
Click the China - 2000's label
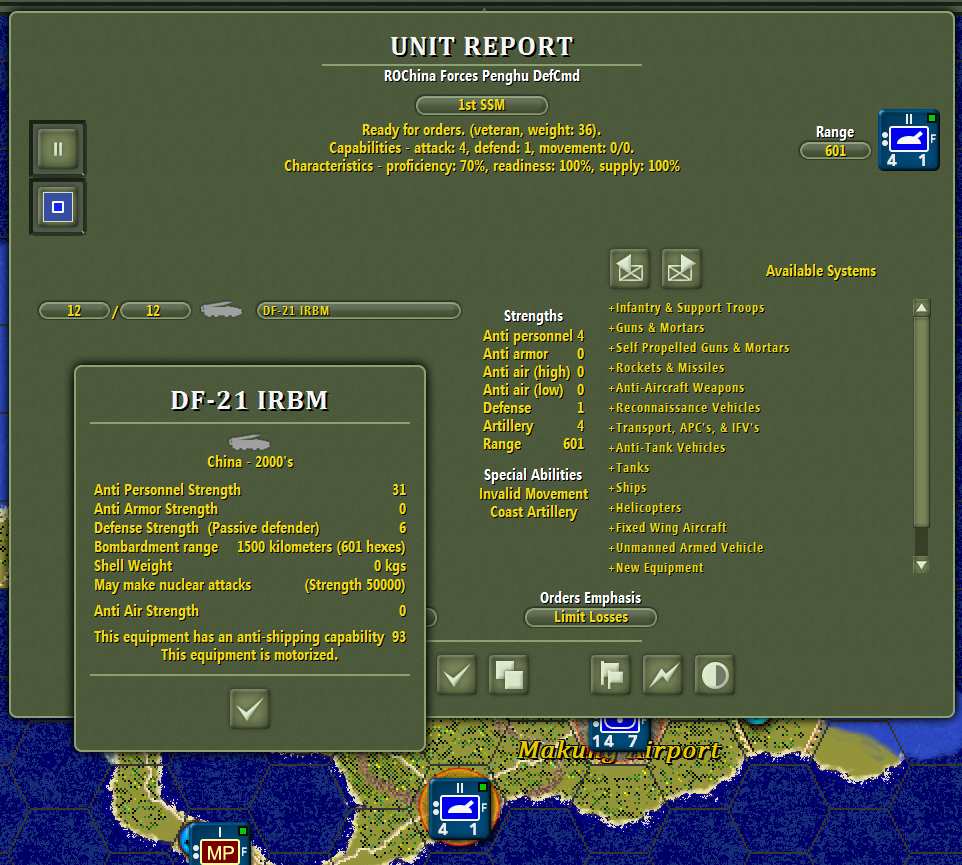pos(250,462)
